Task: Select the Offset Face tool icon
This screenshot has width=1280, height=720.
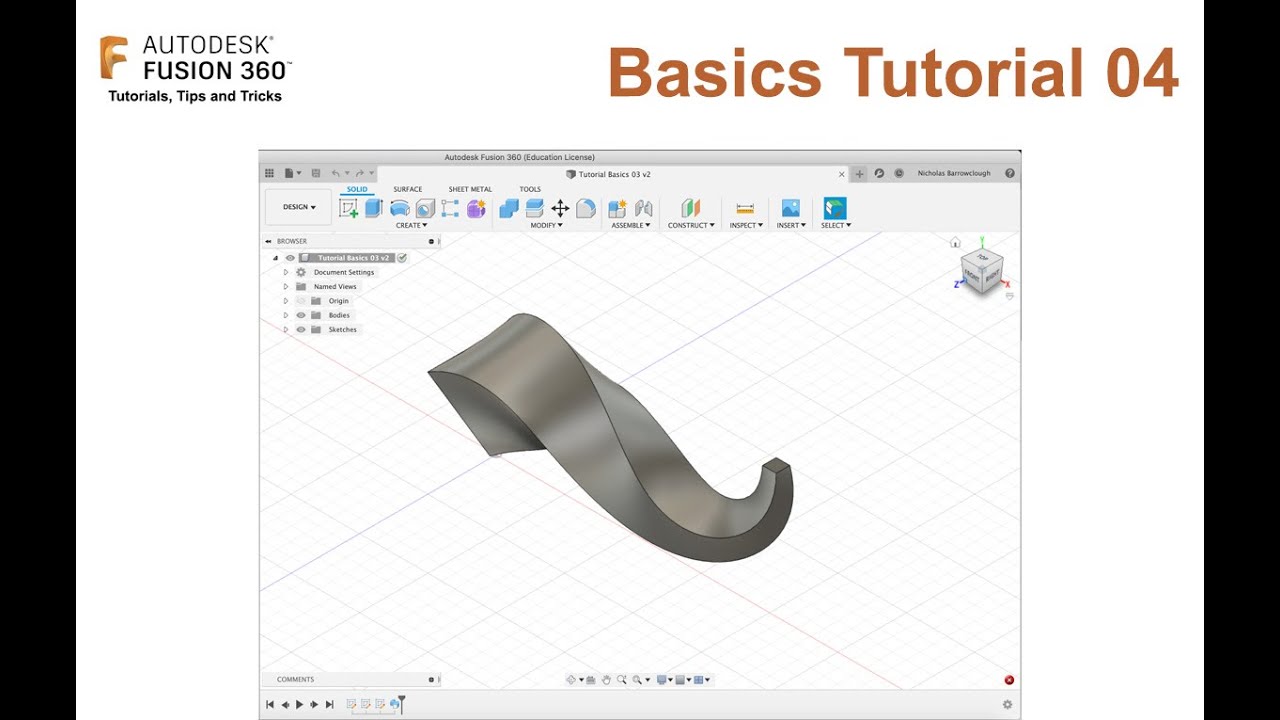Action: click(534, 208)
